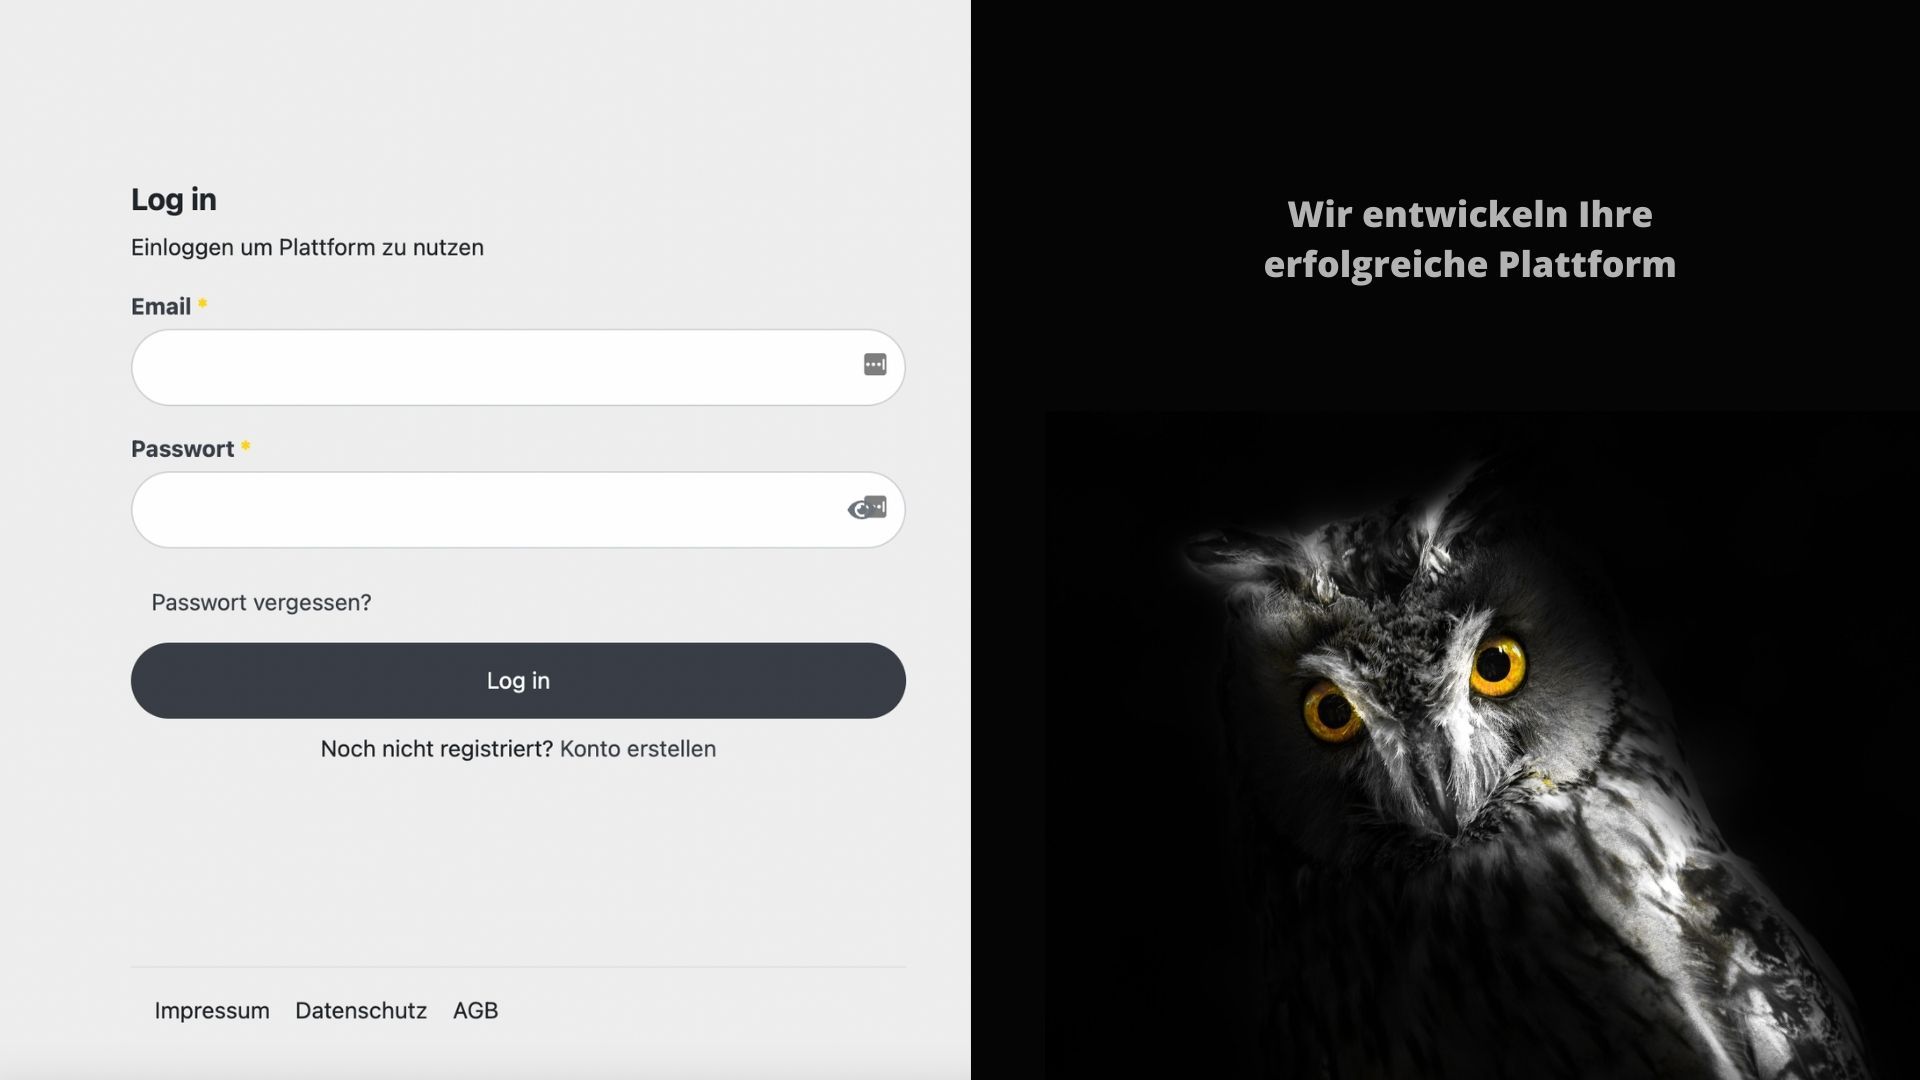
Task: Focus the Email input field
Action: coord(518,367)
